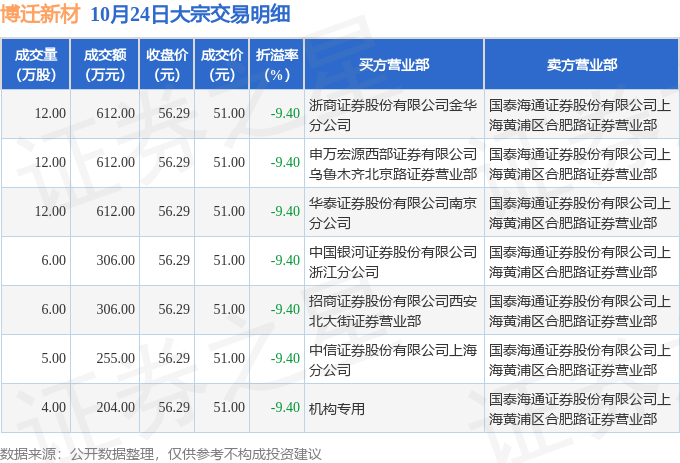This screenshot has height=463, width=680.
Task: Select the 机构专用 buyer cell
Action: tap(394, 408)
